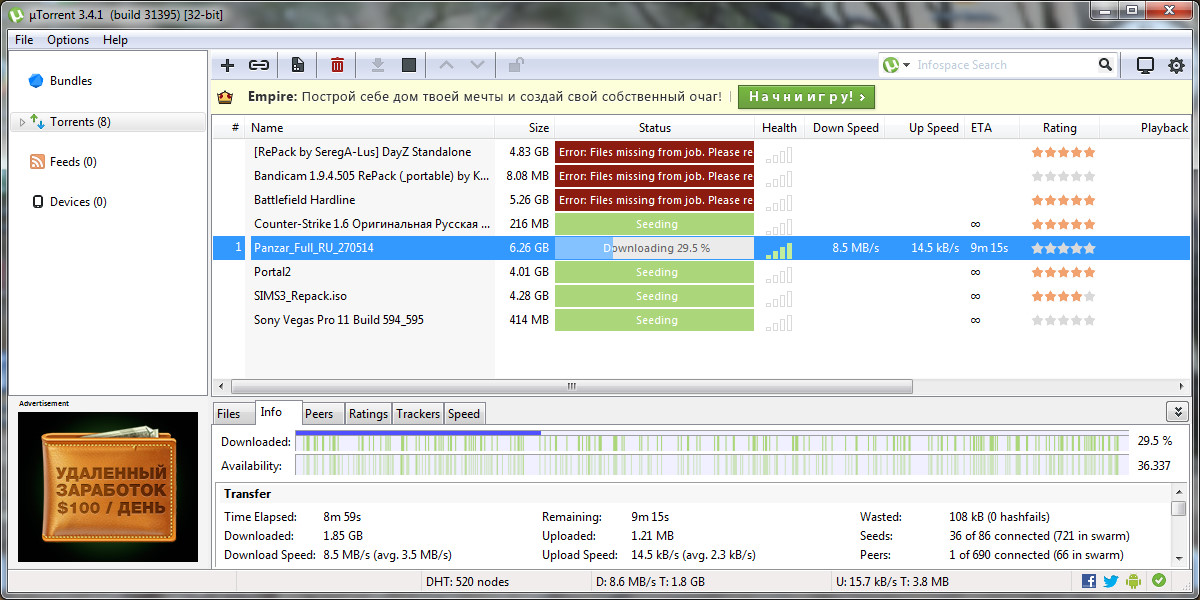Click the Downloaded pieces bar in Info
Screen dimensions: 1200x600
tap(714, 441)
